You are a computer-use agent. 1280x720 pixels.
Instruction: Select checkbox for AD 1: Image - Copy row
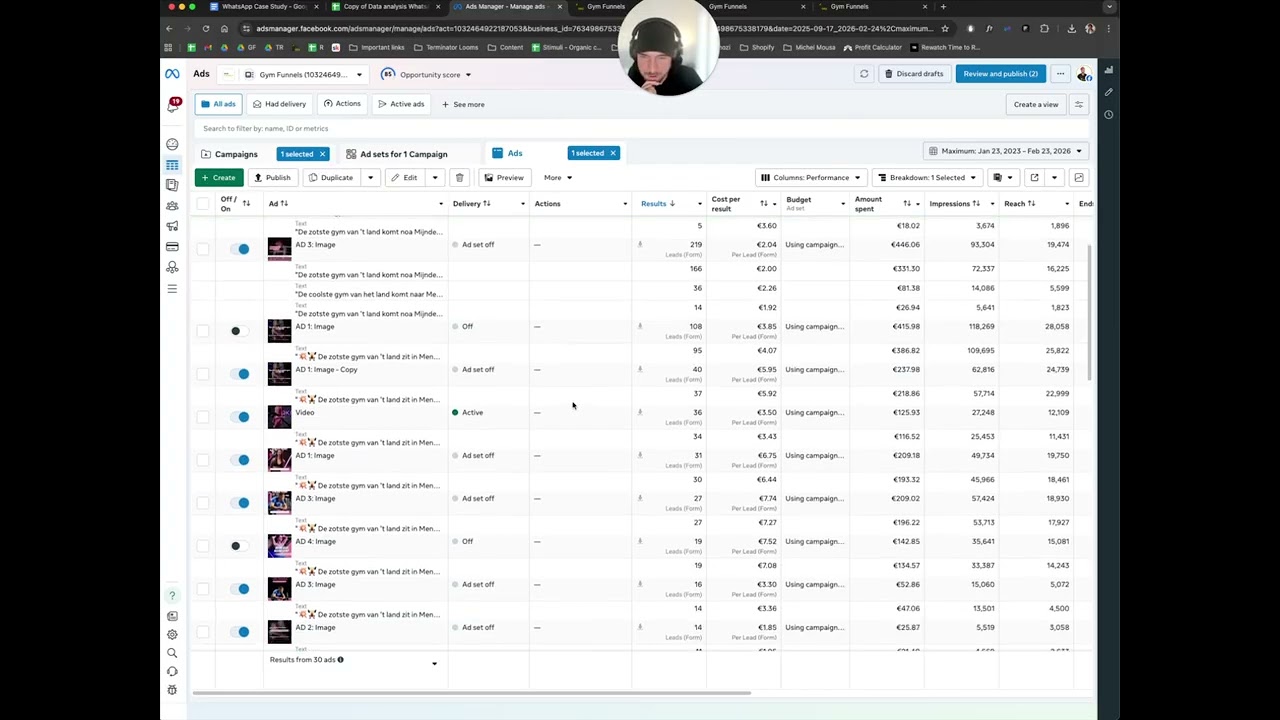[x=203, y=374]
